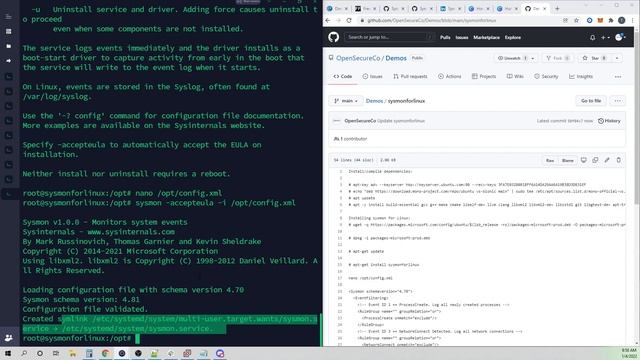The width and height of the screenshot is (640, 360).
Task: Open Chrome from the taskbar
Action: (105, 353)
